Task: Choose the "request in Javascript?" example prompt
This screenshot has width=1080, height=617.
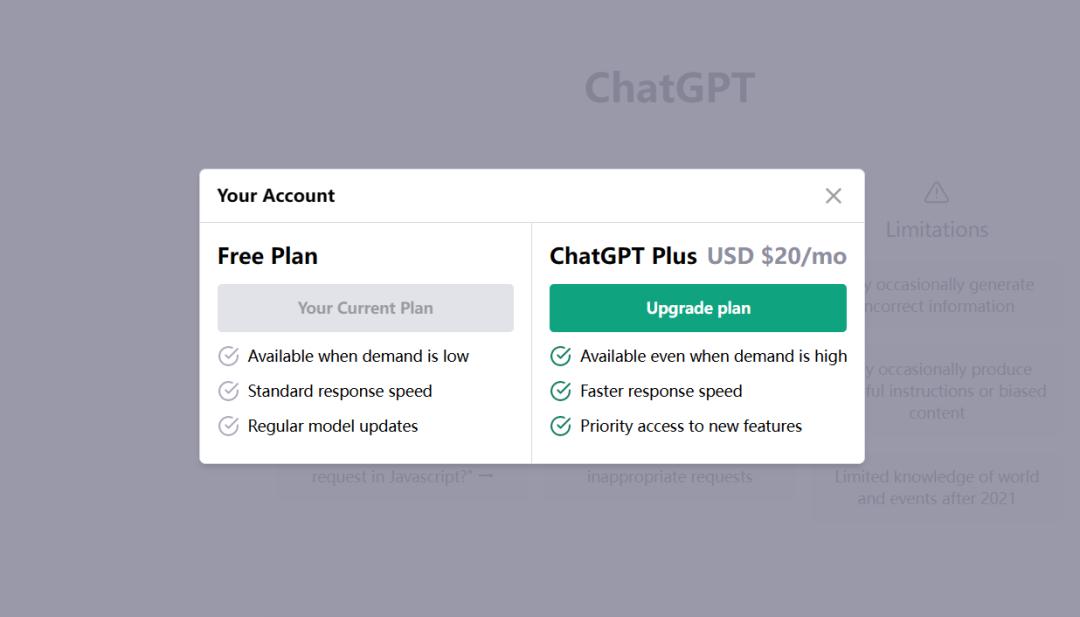Action: [402, 477]
